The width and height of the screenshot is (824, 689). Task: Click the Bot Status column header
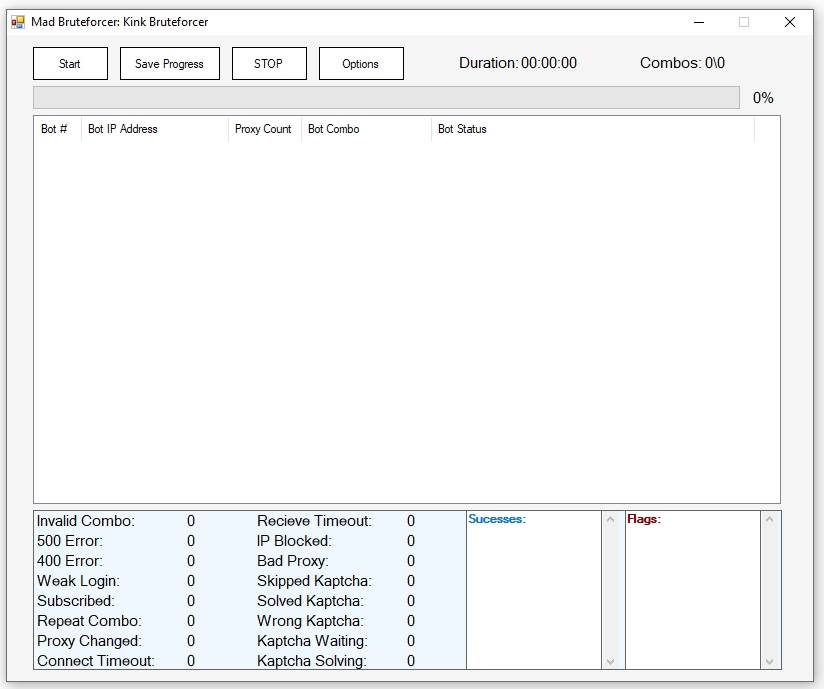click(x=590, y=129)
